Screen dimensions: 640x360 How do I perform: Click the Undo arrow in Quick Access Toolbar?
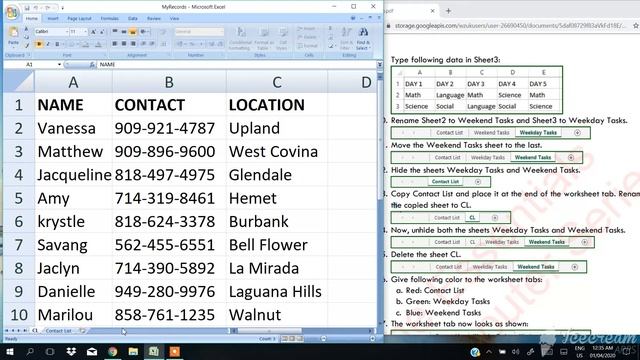pos(36,8)
